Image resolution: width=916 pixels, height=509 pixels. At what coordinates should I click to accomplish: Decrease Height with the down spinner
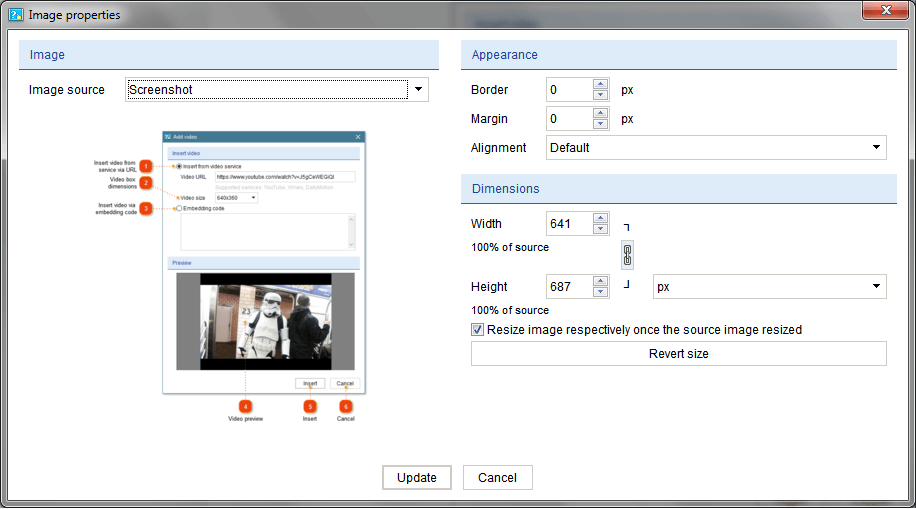tap(600, 293)
